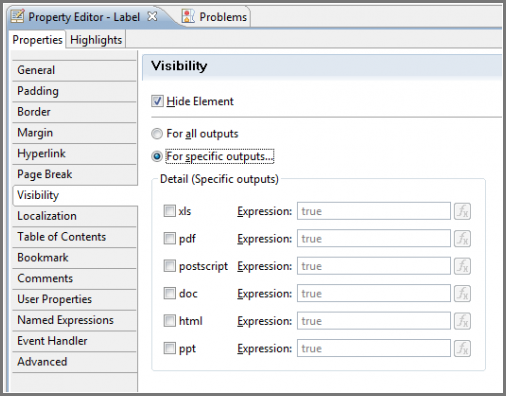The width and height of the screenshot is (506, 396).
Task: Open the Table of Contents category
Action: [75, 237]
